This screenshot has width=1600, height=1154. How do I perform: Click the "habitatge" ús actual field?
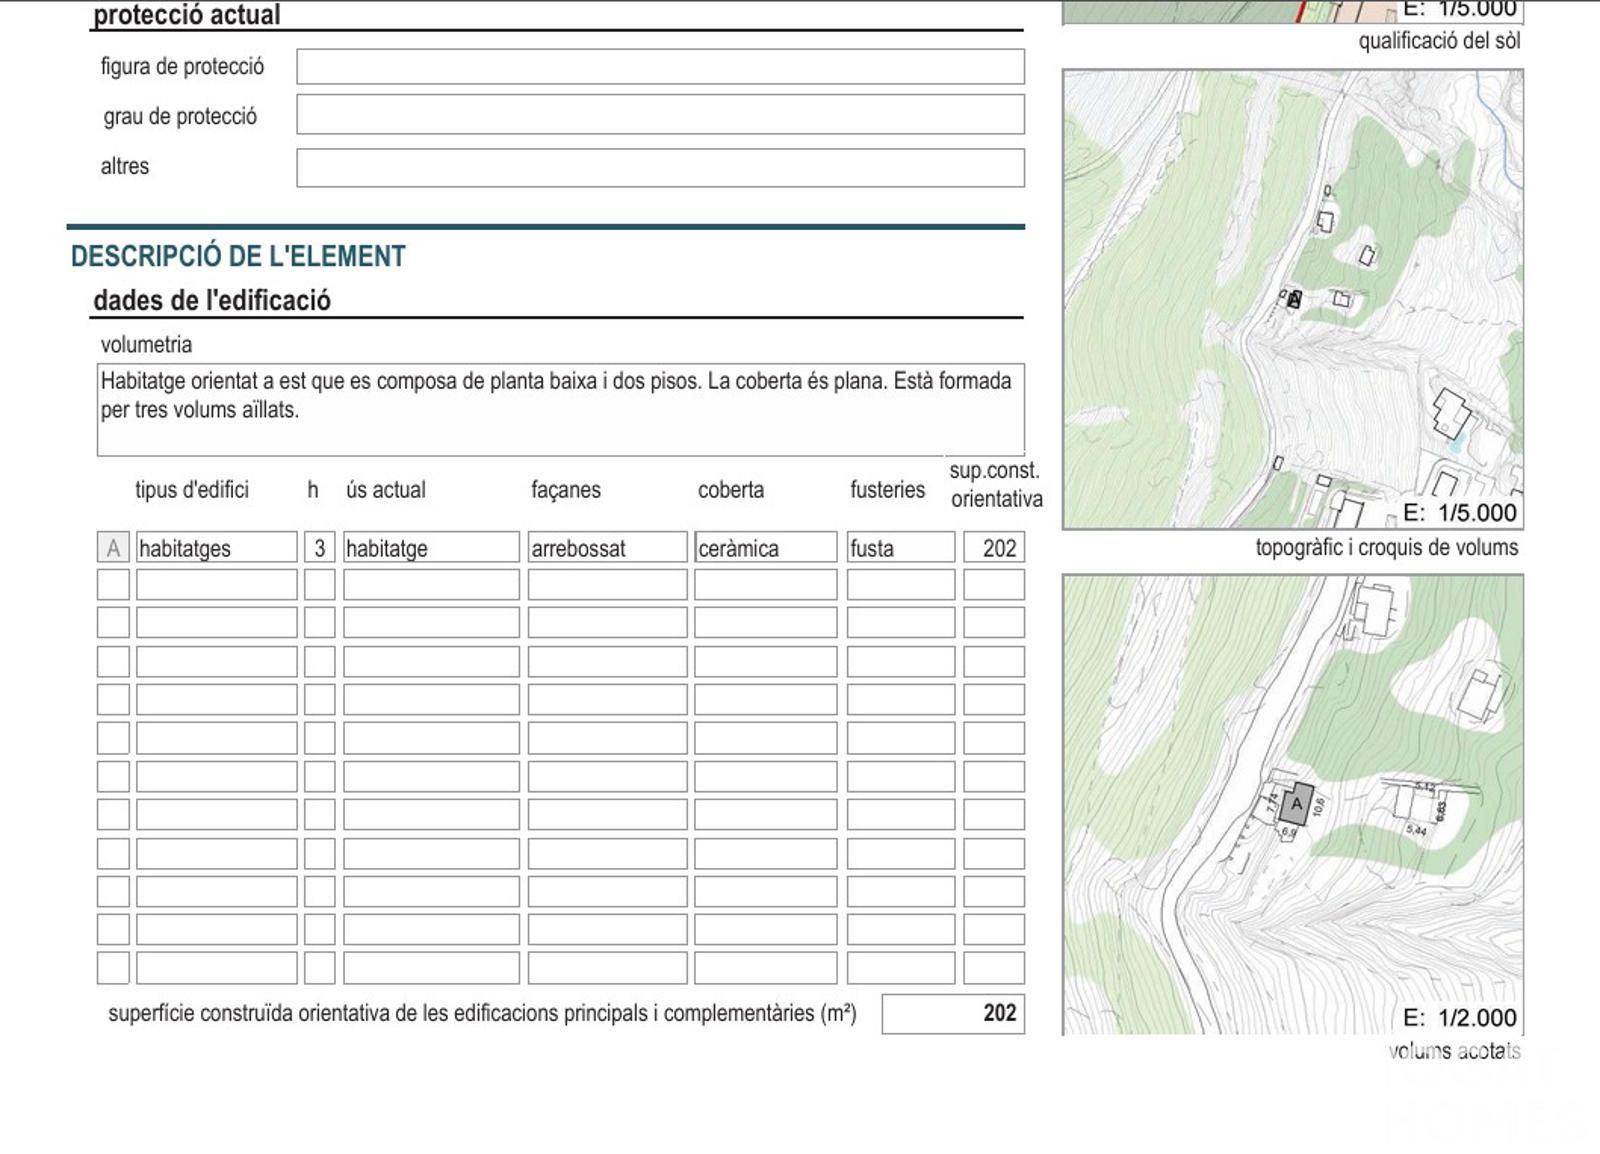pos(431,548)
